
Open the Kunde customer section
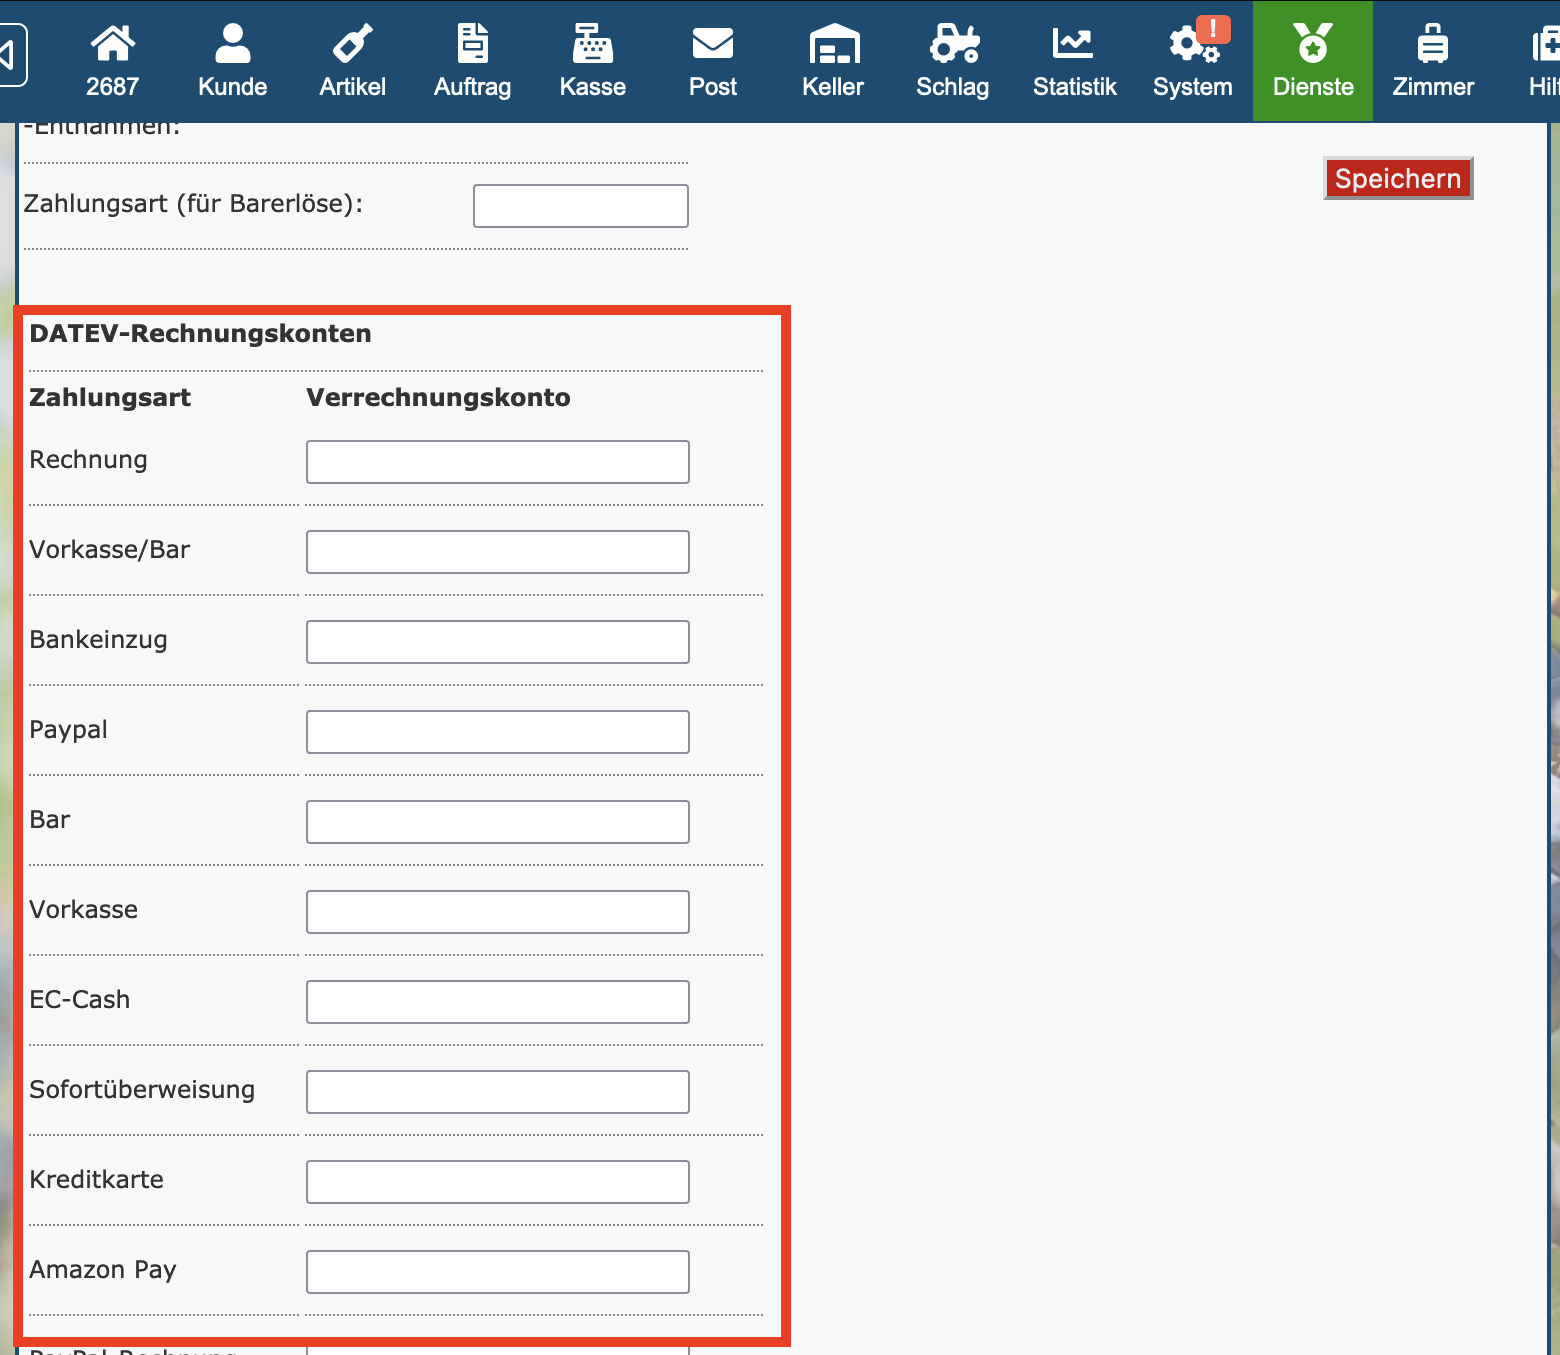tap(232, 61)
